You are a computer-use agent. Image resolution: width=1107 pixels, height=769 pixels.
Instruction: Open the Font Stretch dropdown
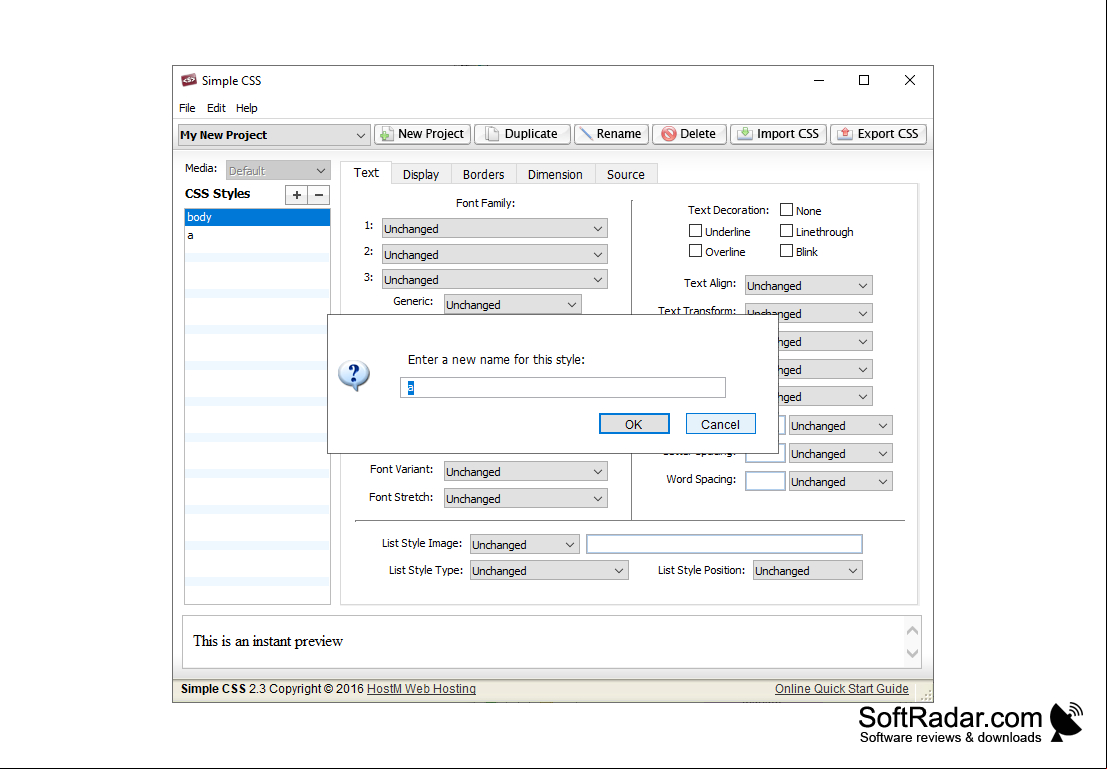[x=525, y=499]
